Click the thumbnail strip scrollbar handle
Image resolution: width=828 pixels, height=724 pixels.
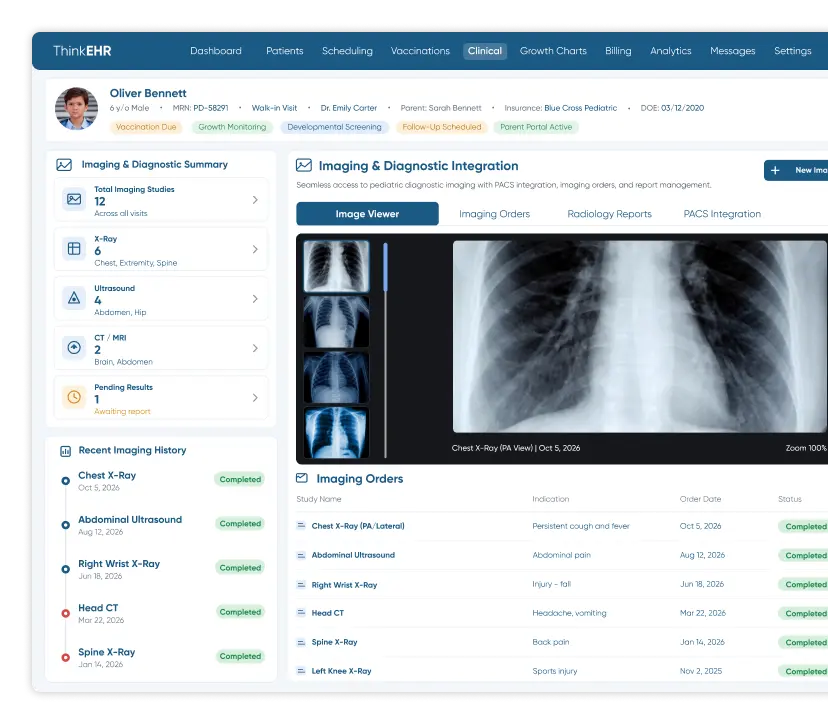coord(385,267)
